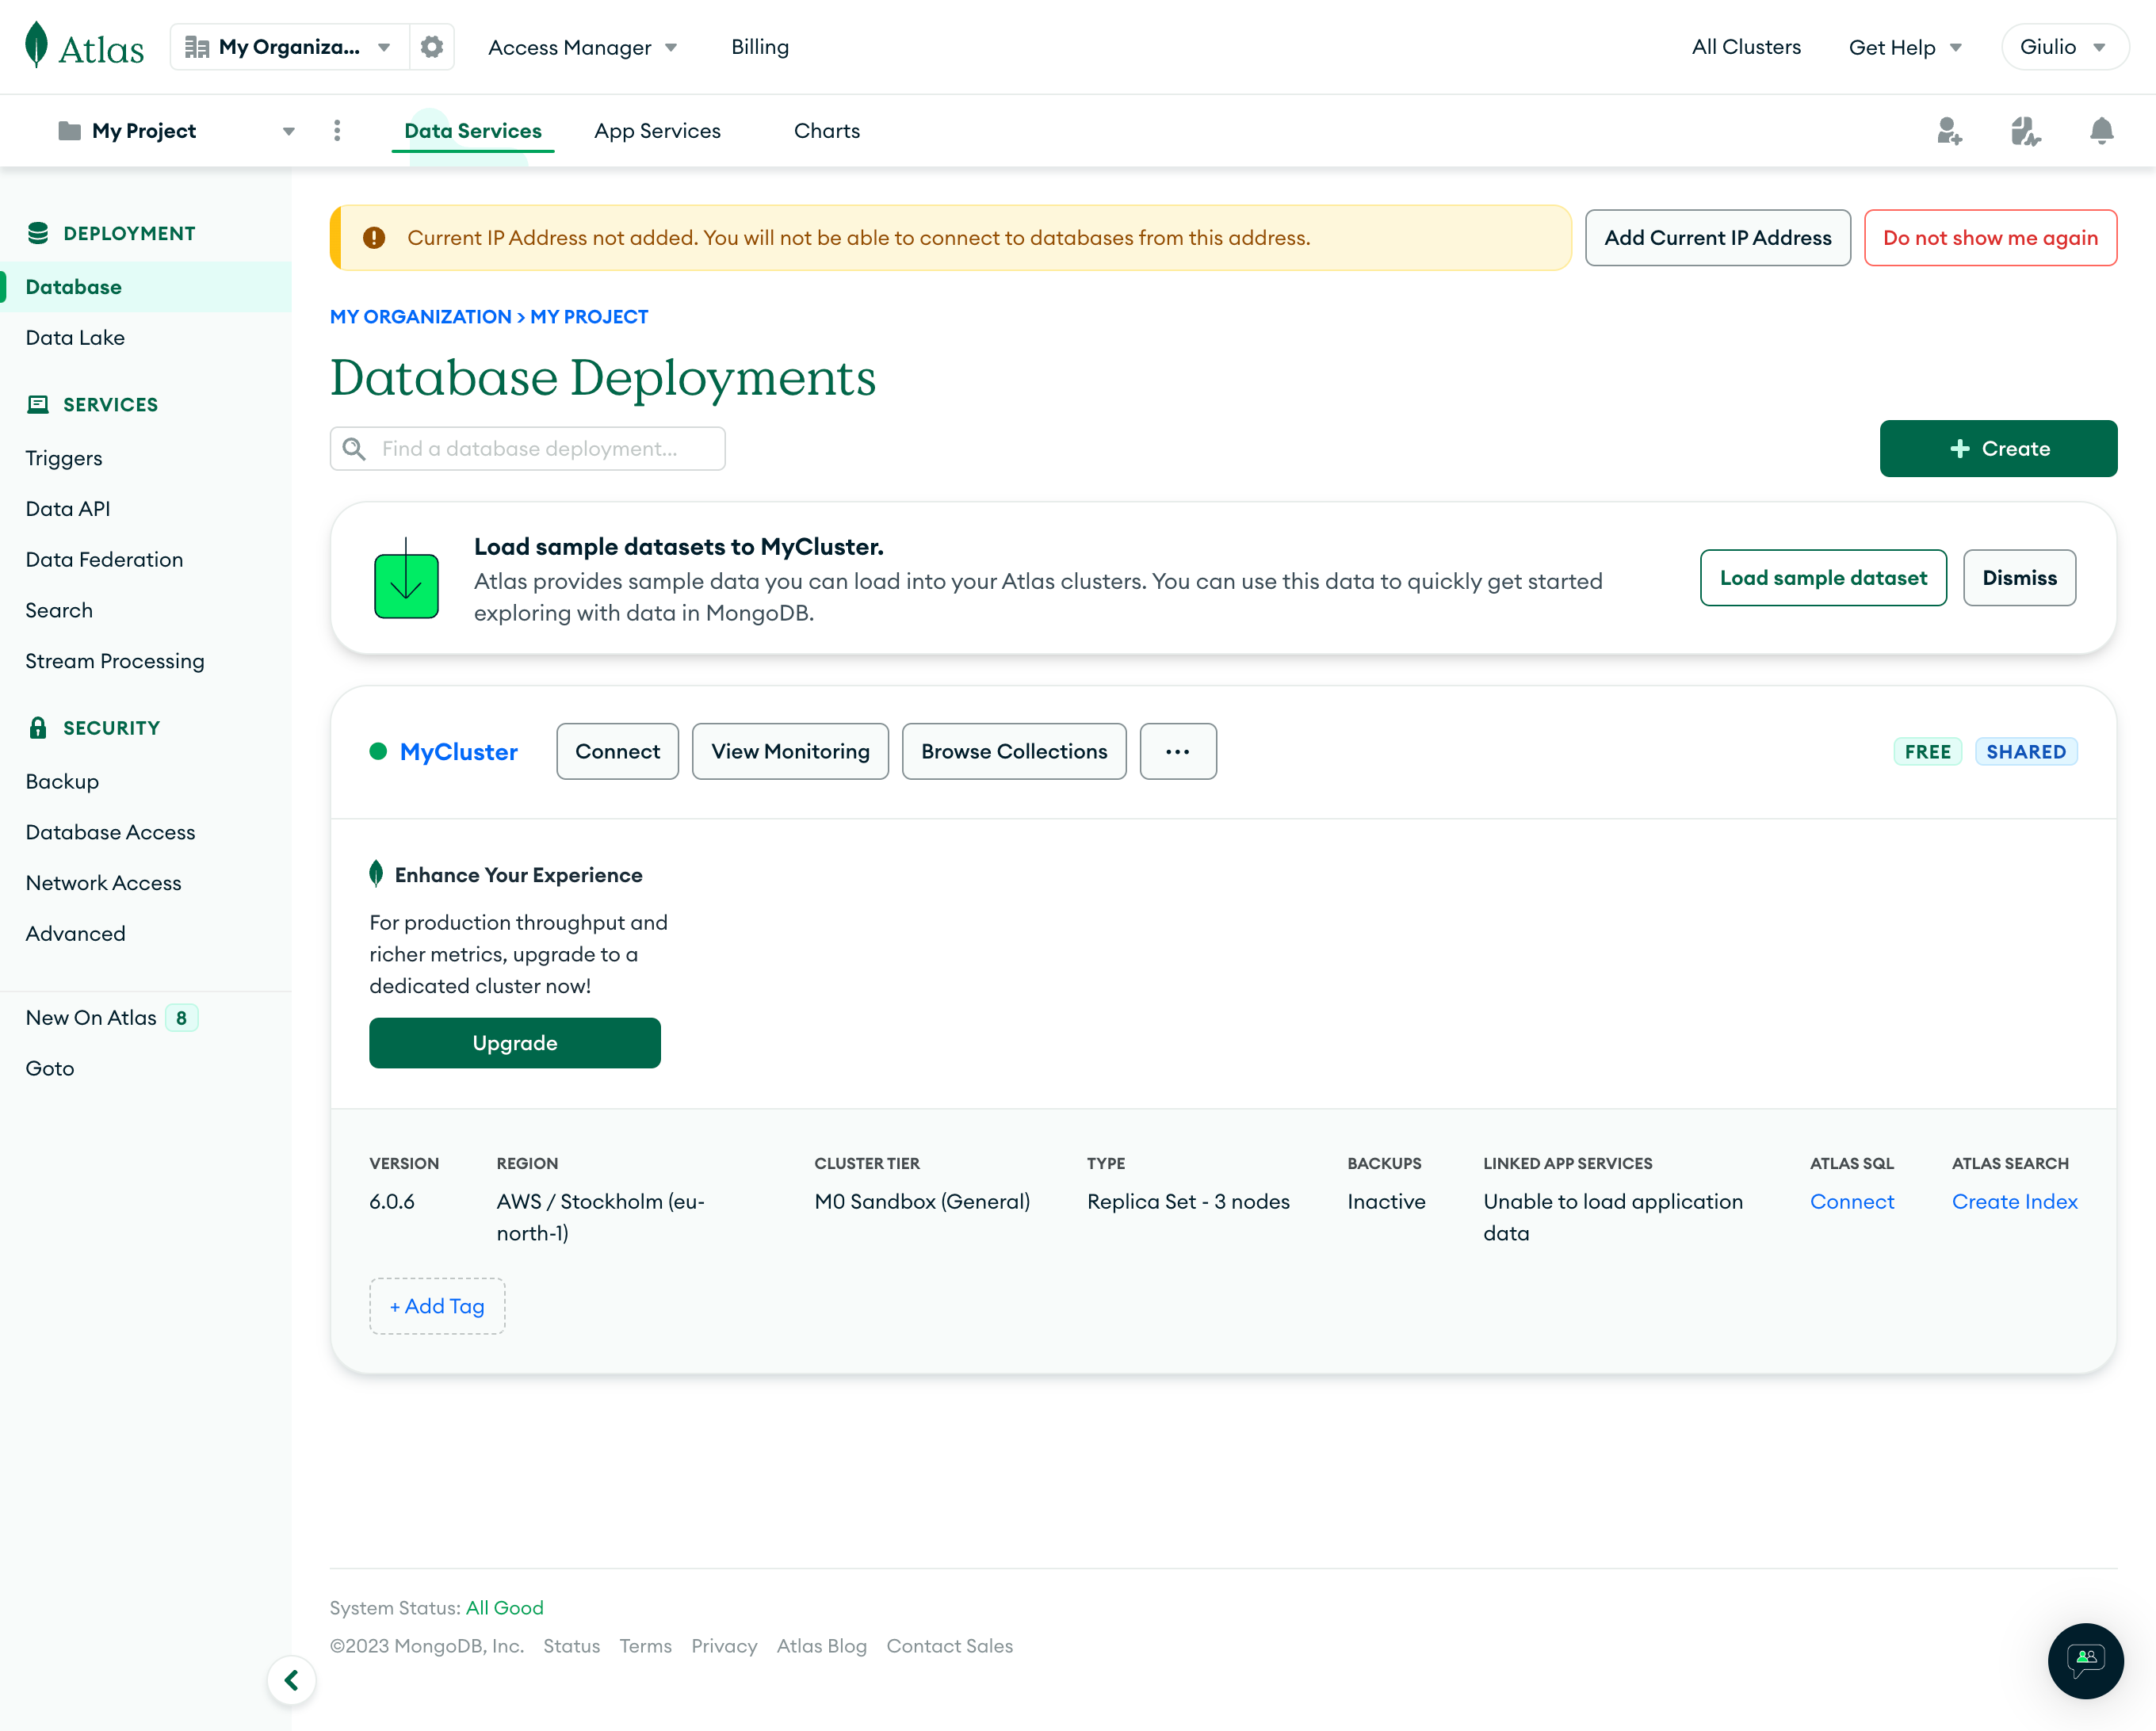Expand the My Project selector dropdown

(x=289, y=130)
